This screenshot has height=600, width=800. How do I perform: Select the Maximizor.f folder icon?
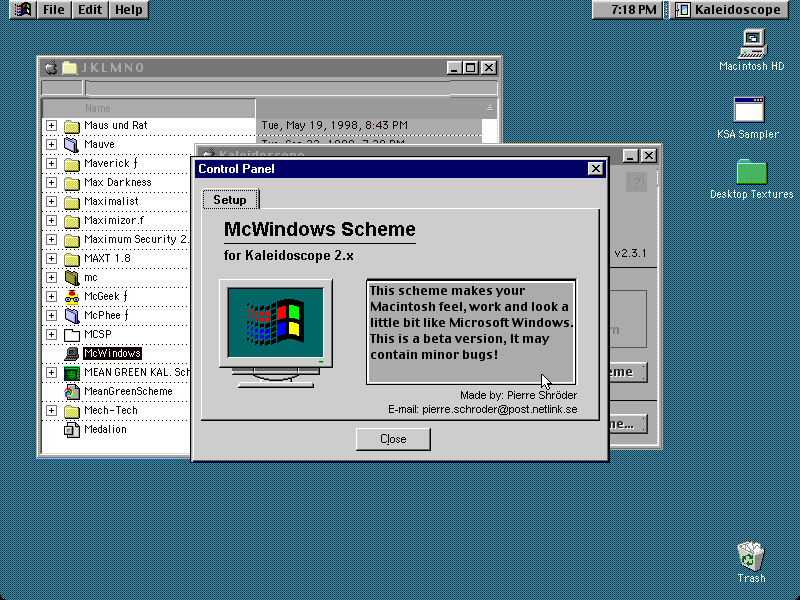coord(72,220)
